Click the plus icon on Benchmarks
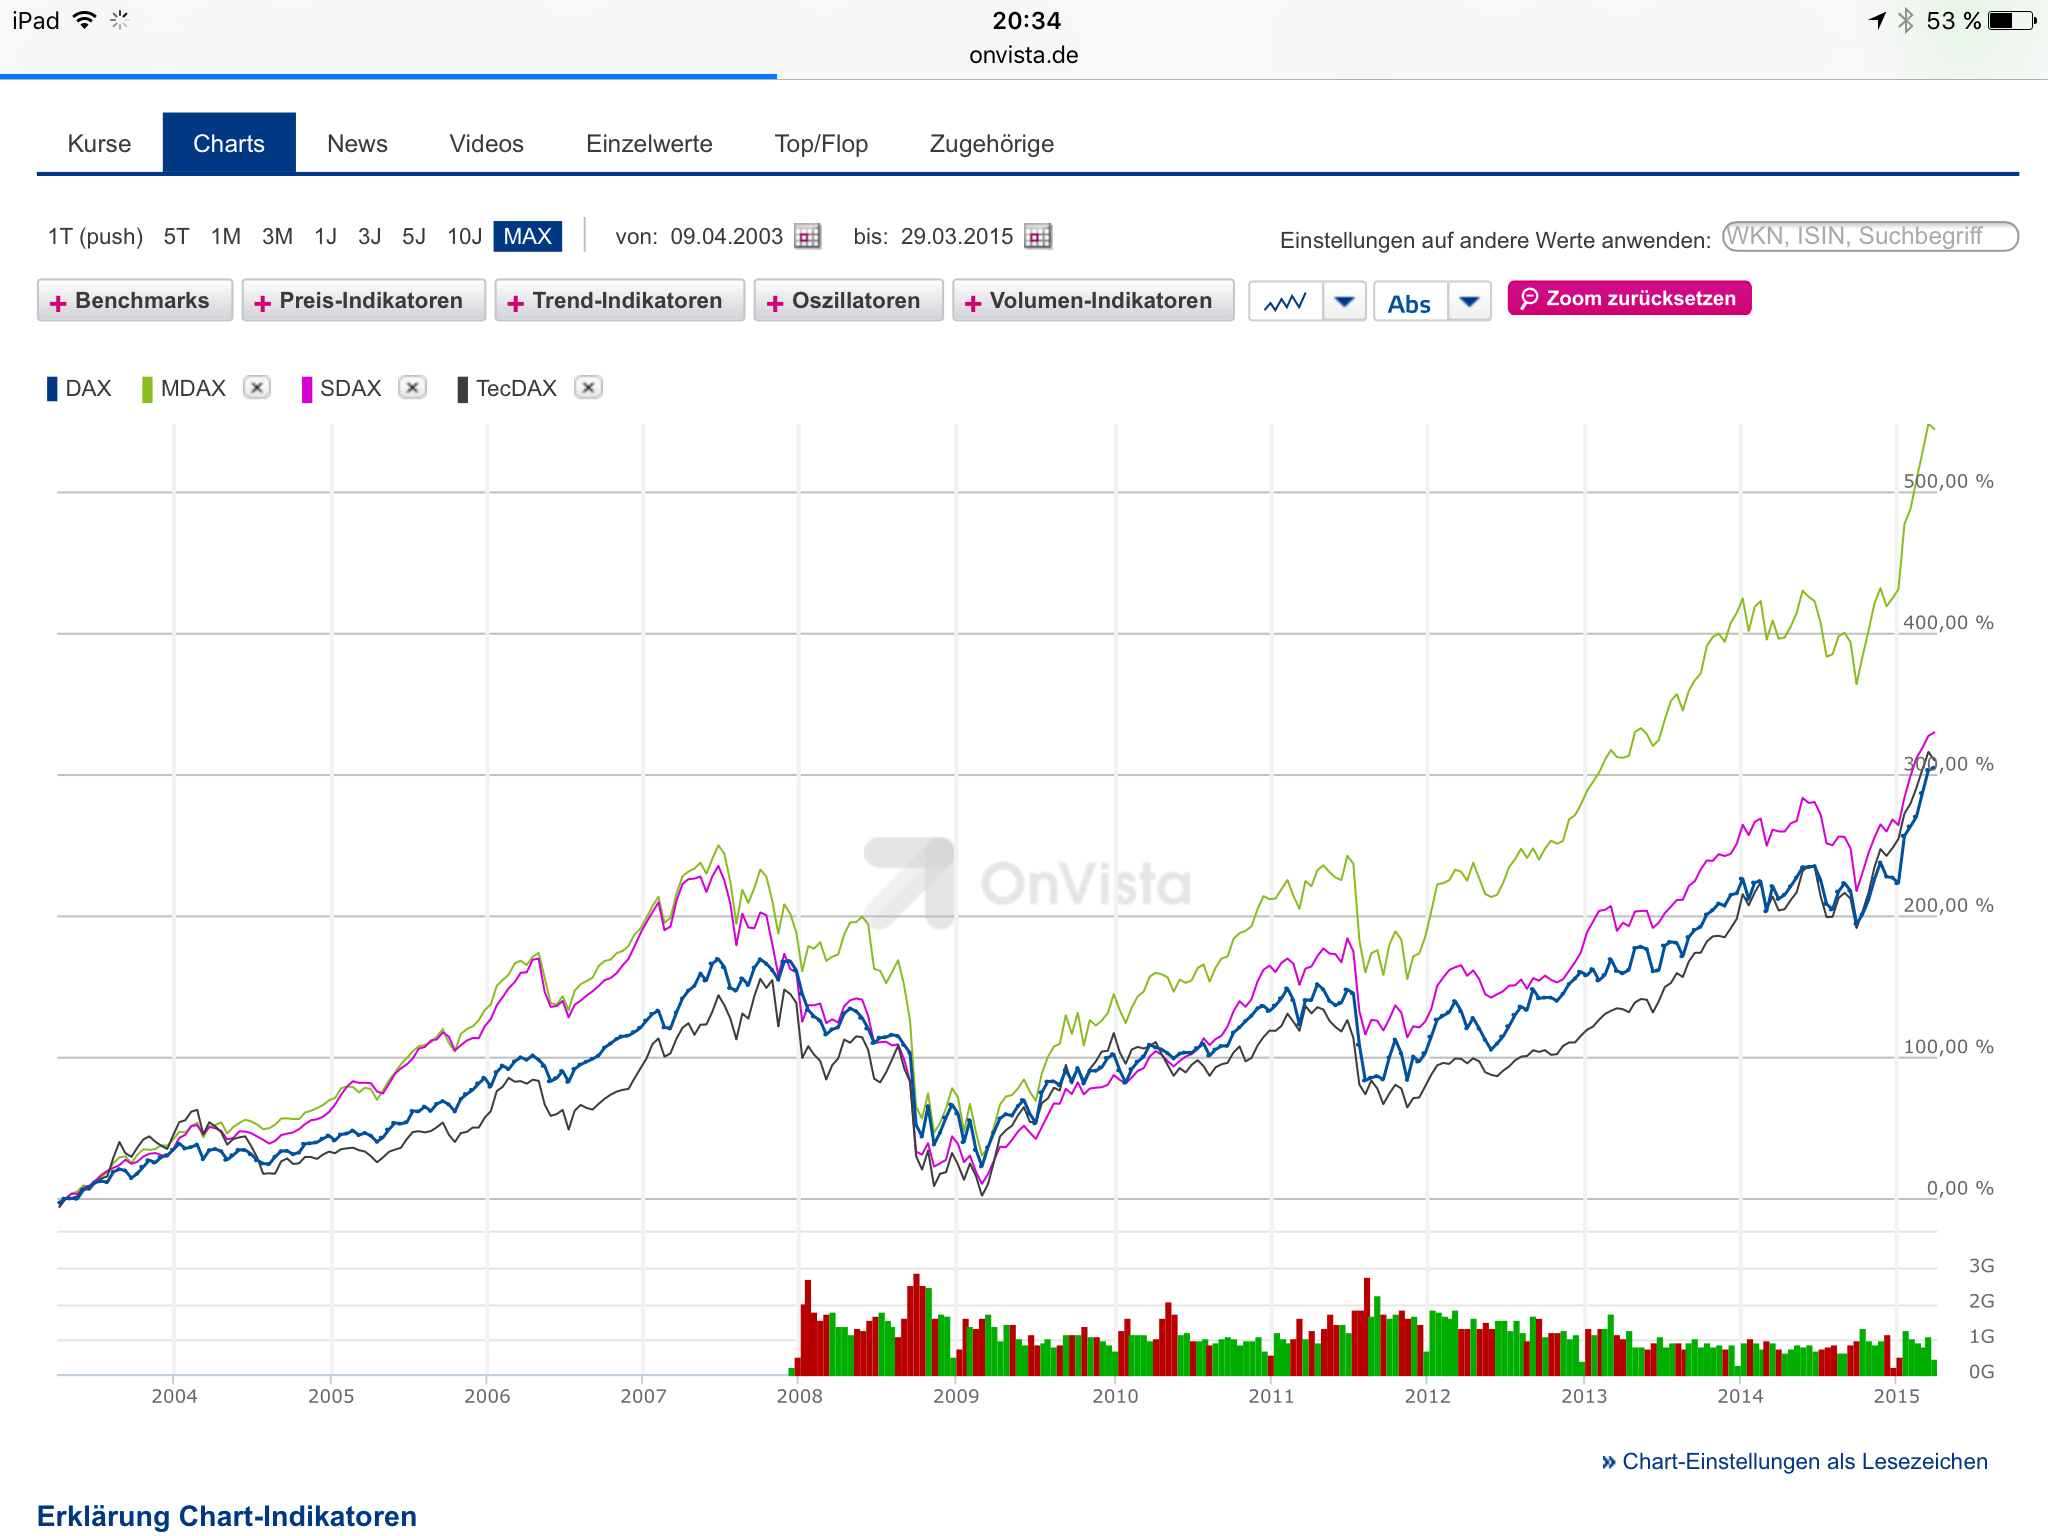Image resolution: width=2048 pixels, height=1536 pixels. coord(58,302)
